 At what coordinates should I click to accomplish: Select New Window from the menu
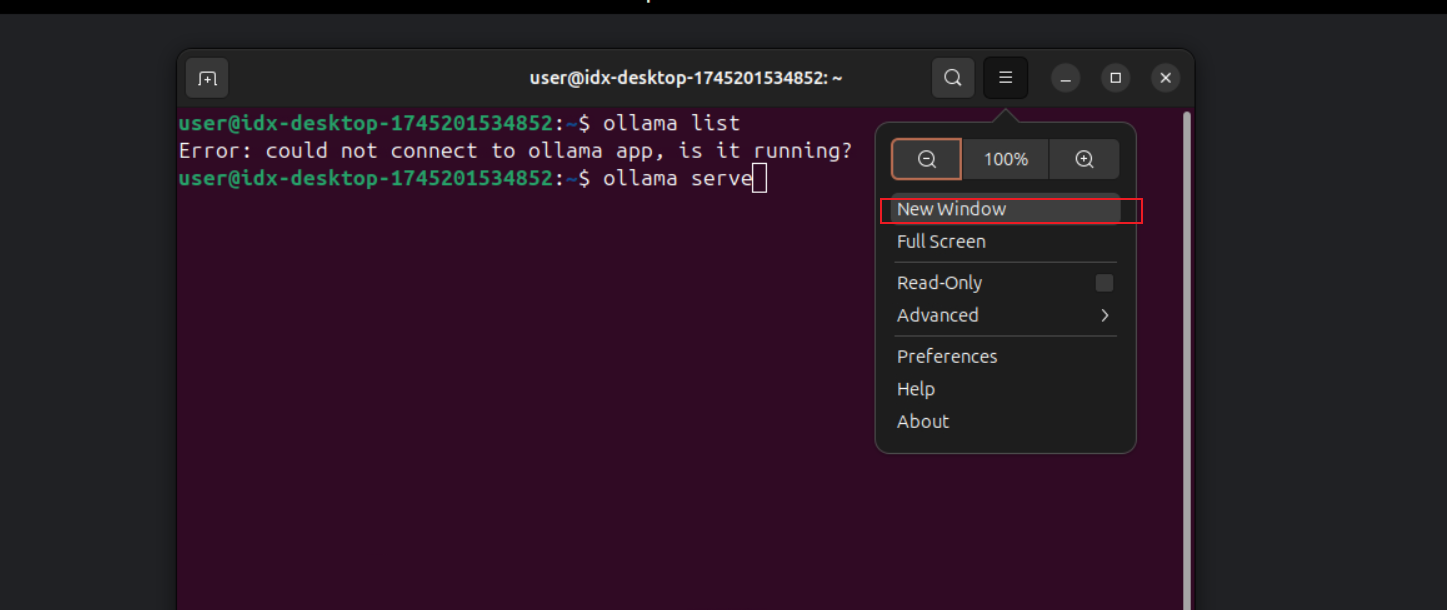click(x=1005, y=209)
